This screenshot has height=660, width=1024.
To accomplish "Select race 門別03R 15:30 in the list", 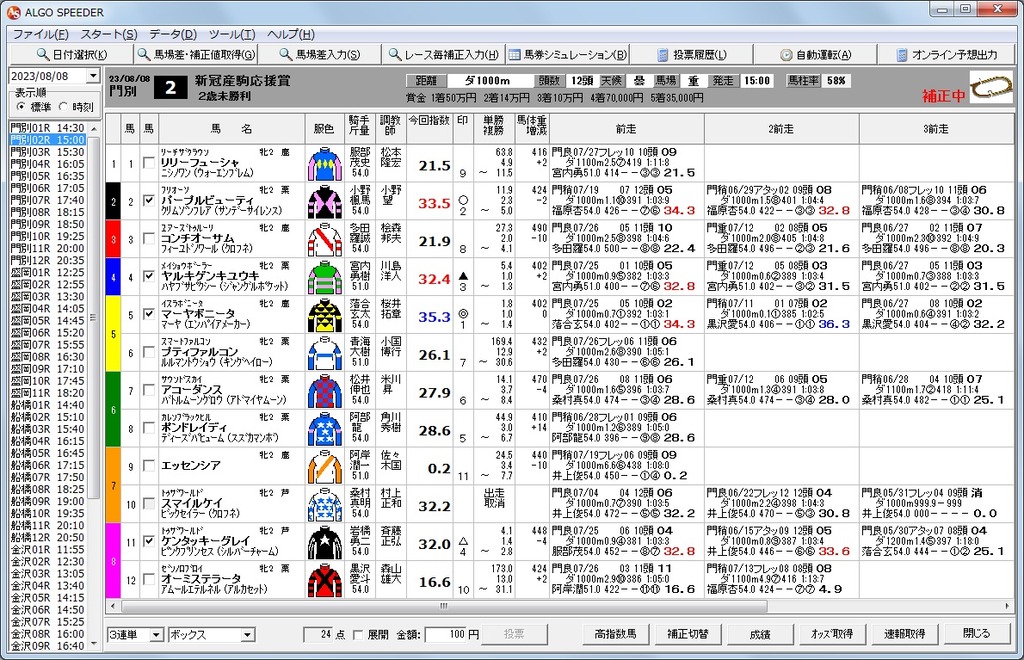I will 48,152.
